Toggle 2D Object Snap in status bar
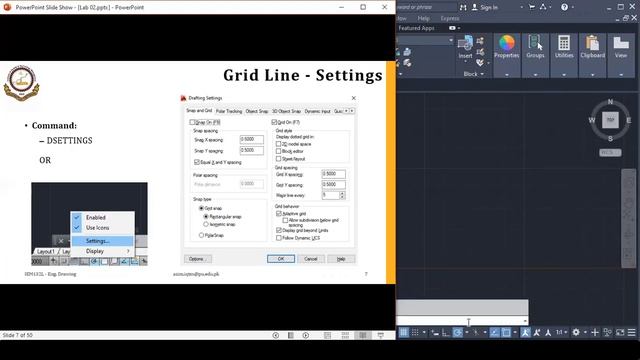 click(506, 332)
